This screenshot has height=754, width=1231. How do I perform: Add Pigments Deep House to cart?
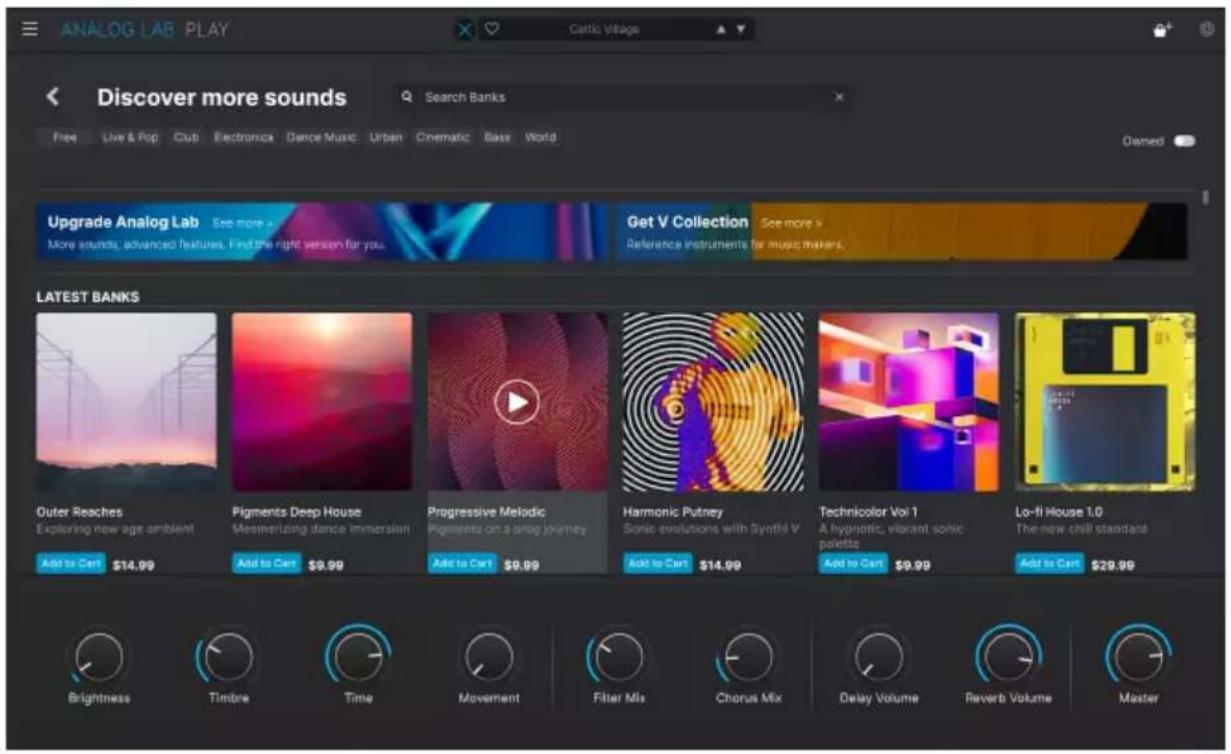pos(267,564)
